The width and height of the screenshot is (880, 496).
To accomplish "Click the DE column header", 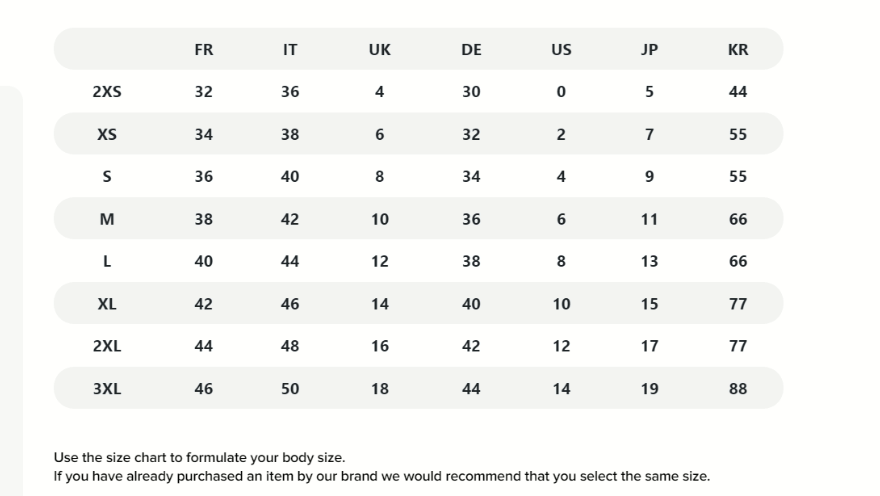I will tap(471, 49).
